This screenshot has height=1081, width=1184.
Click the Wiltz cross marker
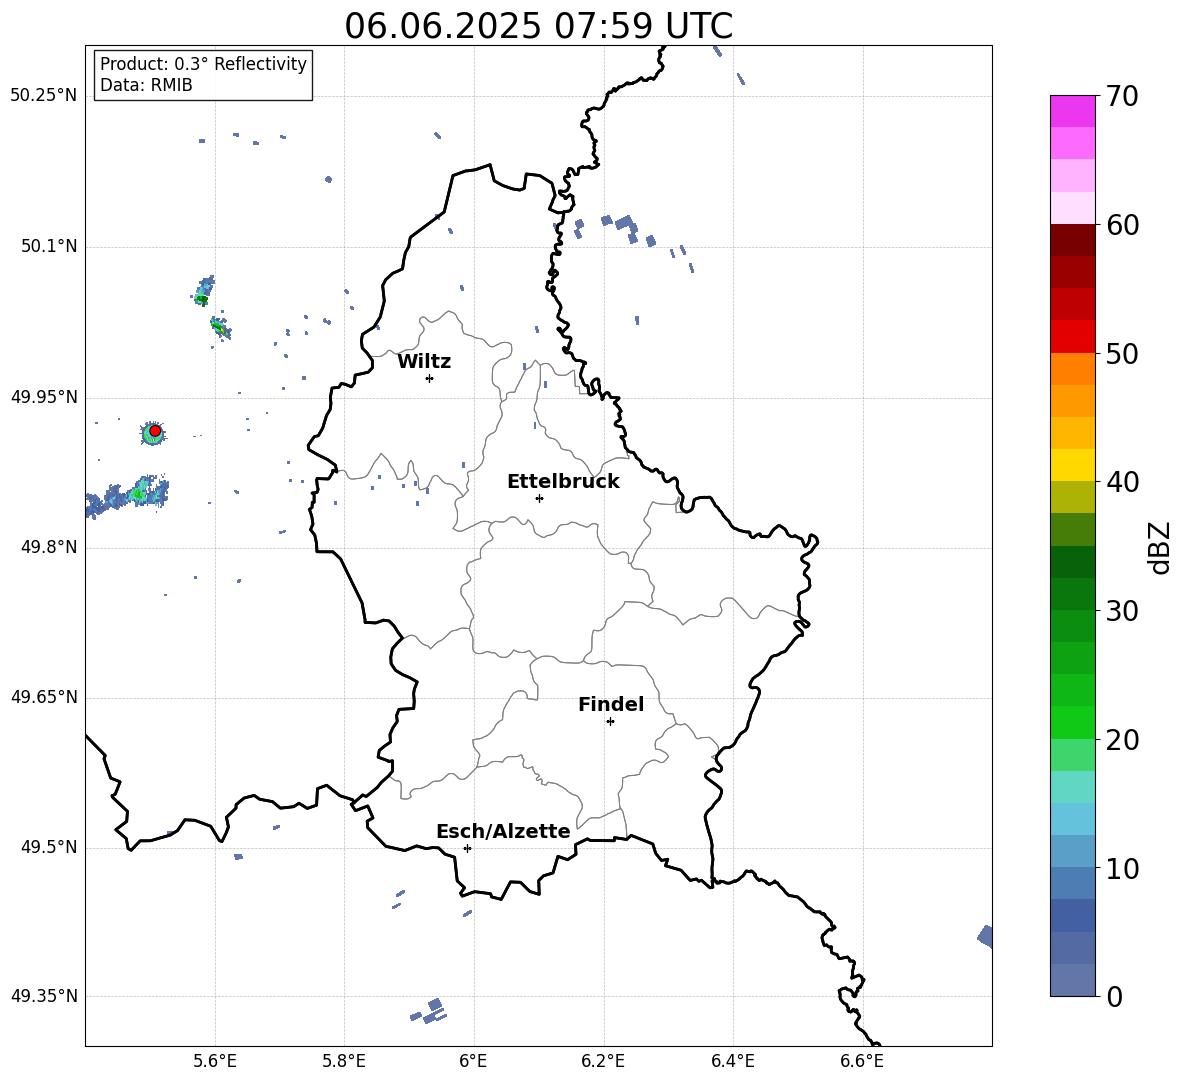[x=429, y=378]
